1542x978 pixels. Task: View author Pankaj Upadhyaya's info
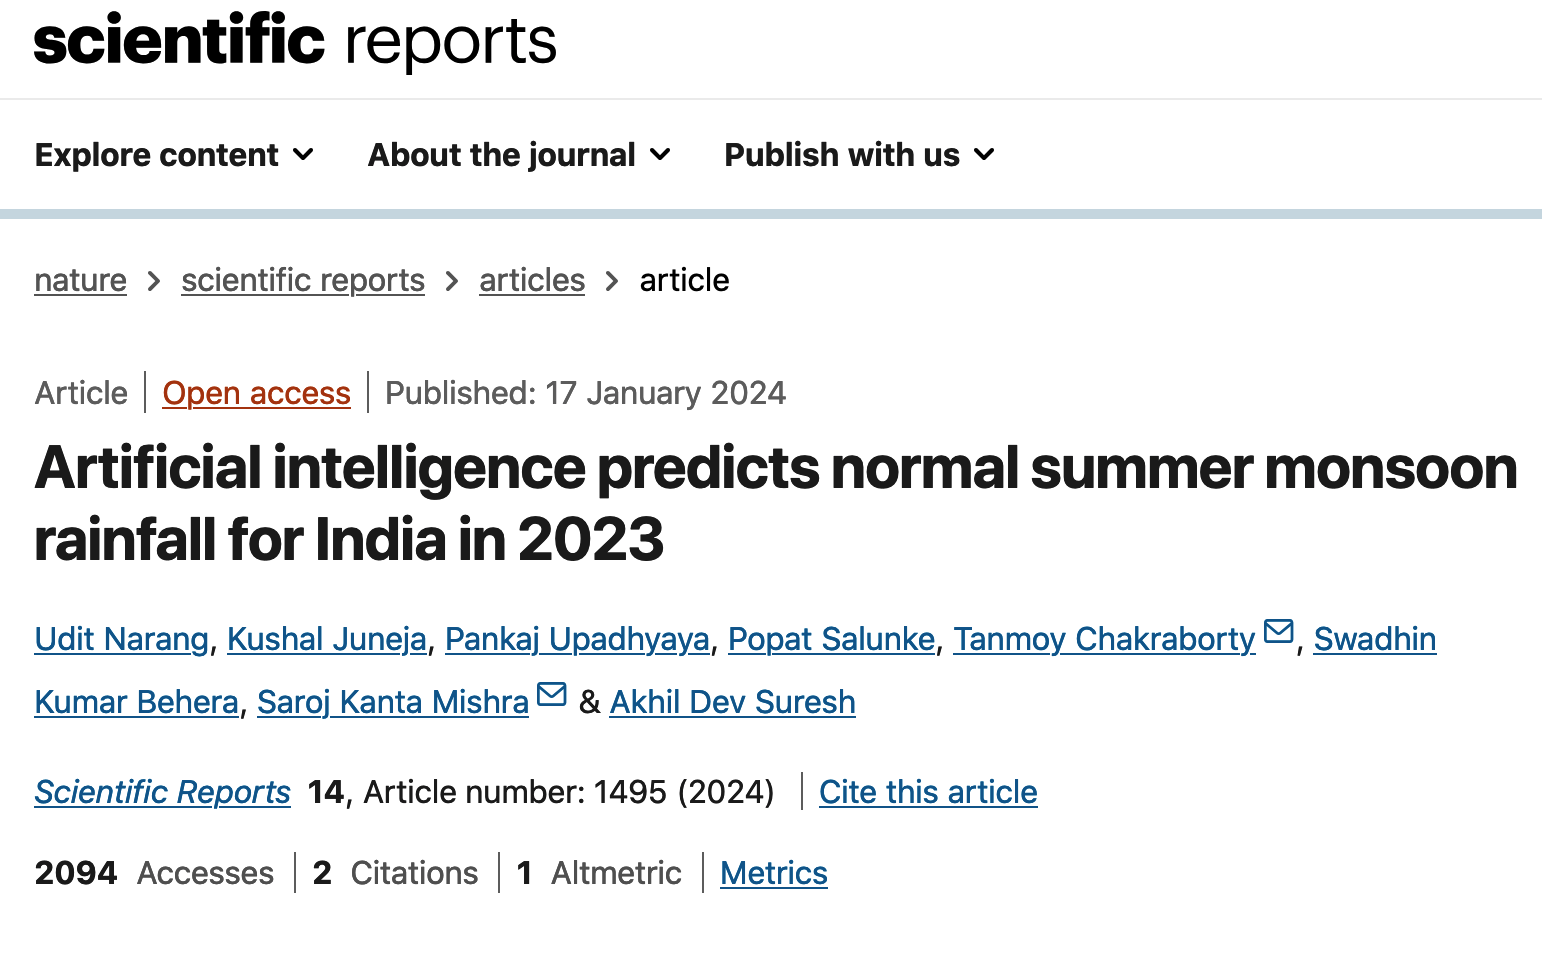click(x=577, y=639)
